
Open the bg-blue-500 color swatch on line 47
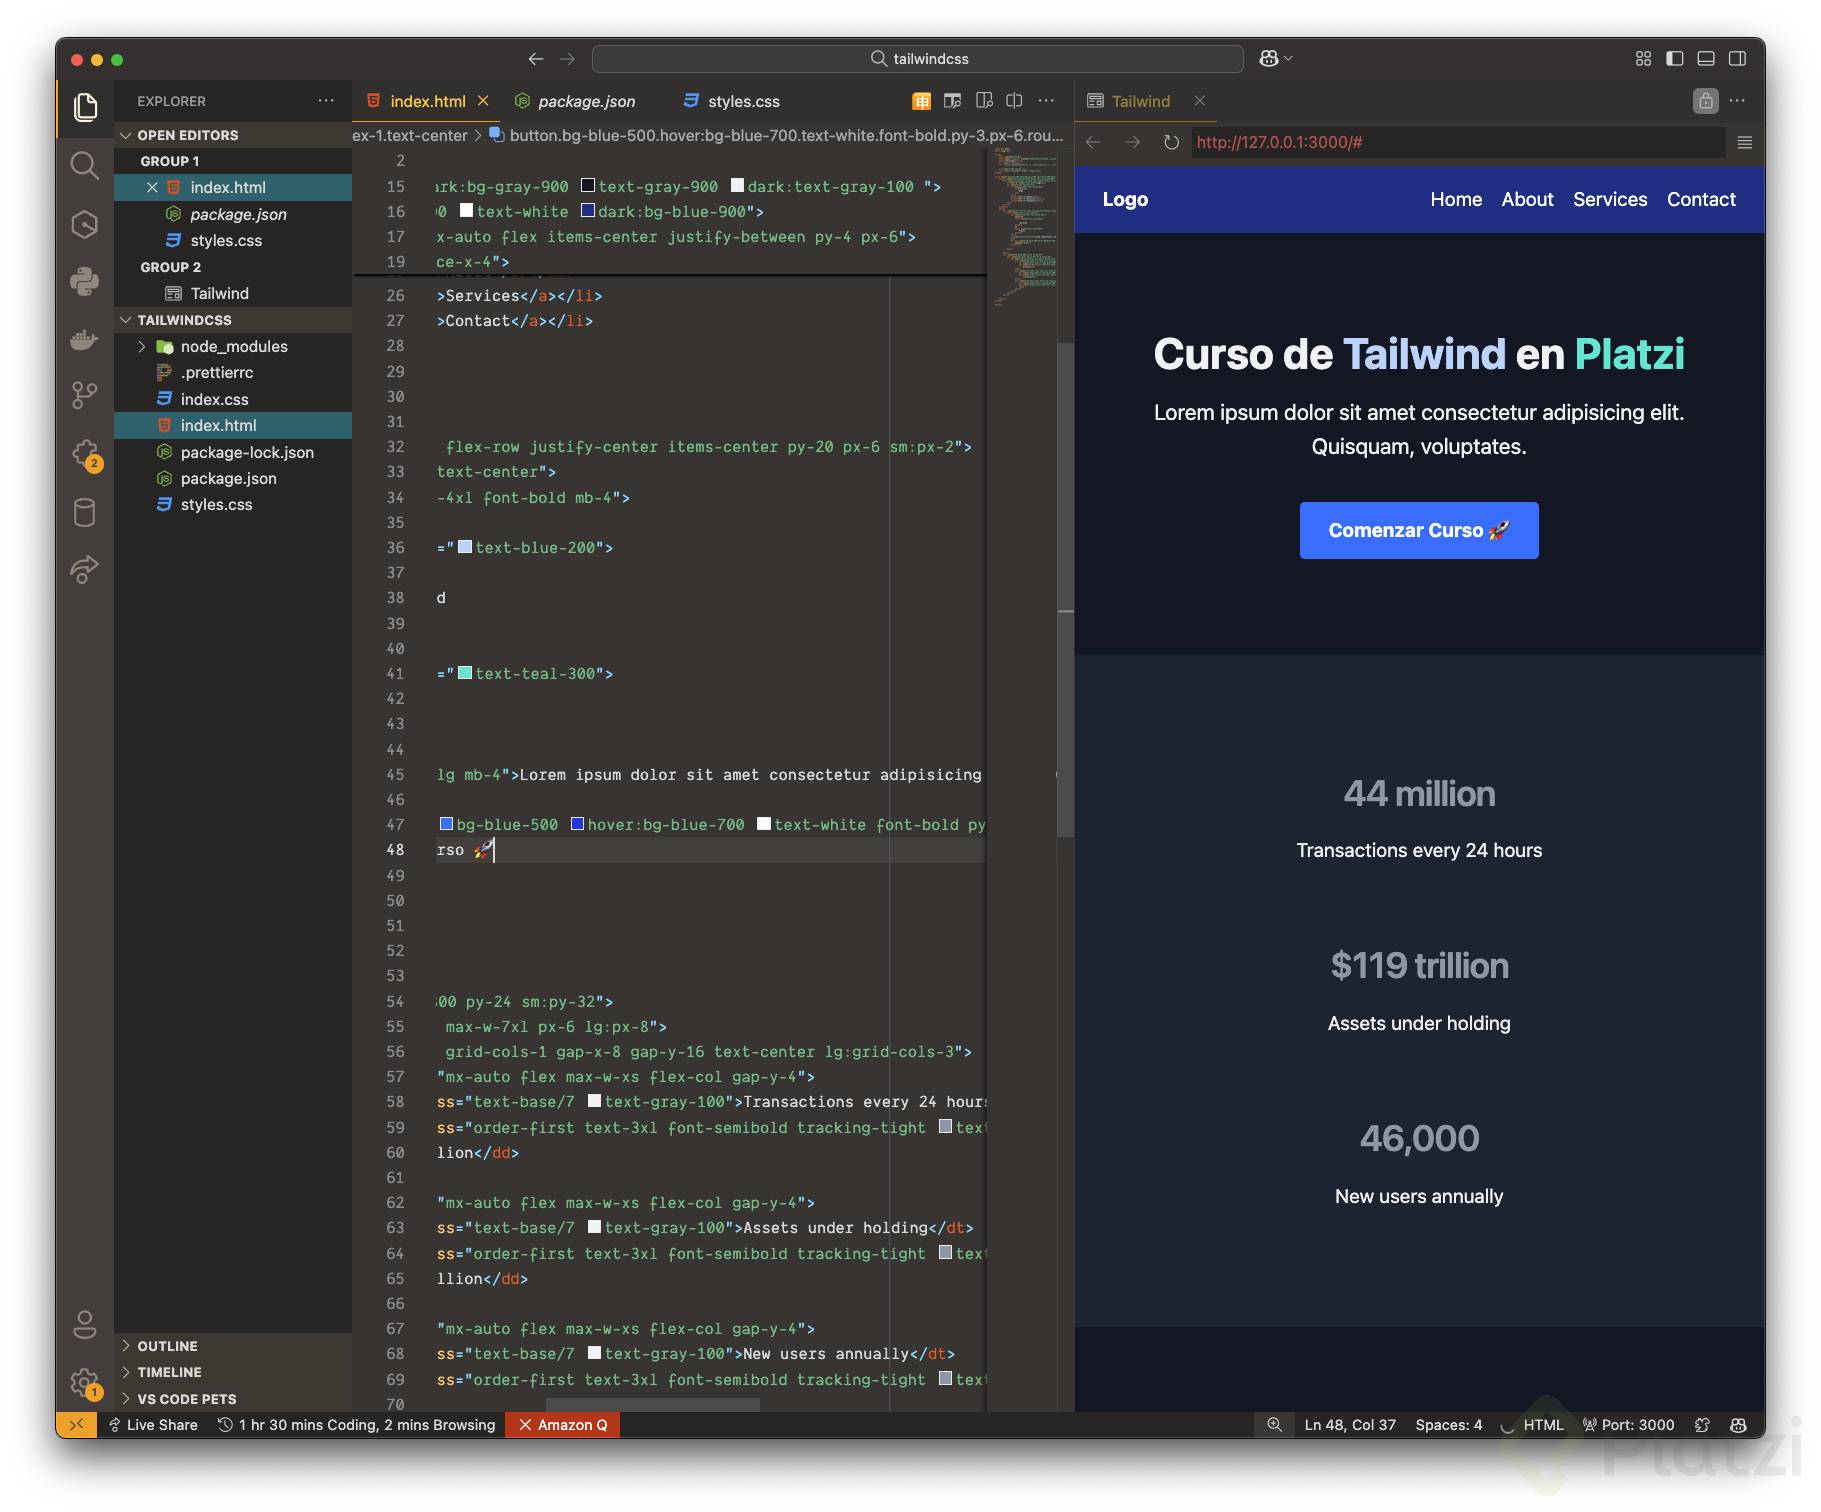coord(447,824)
